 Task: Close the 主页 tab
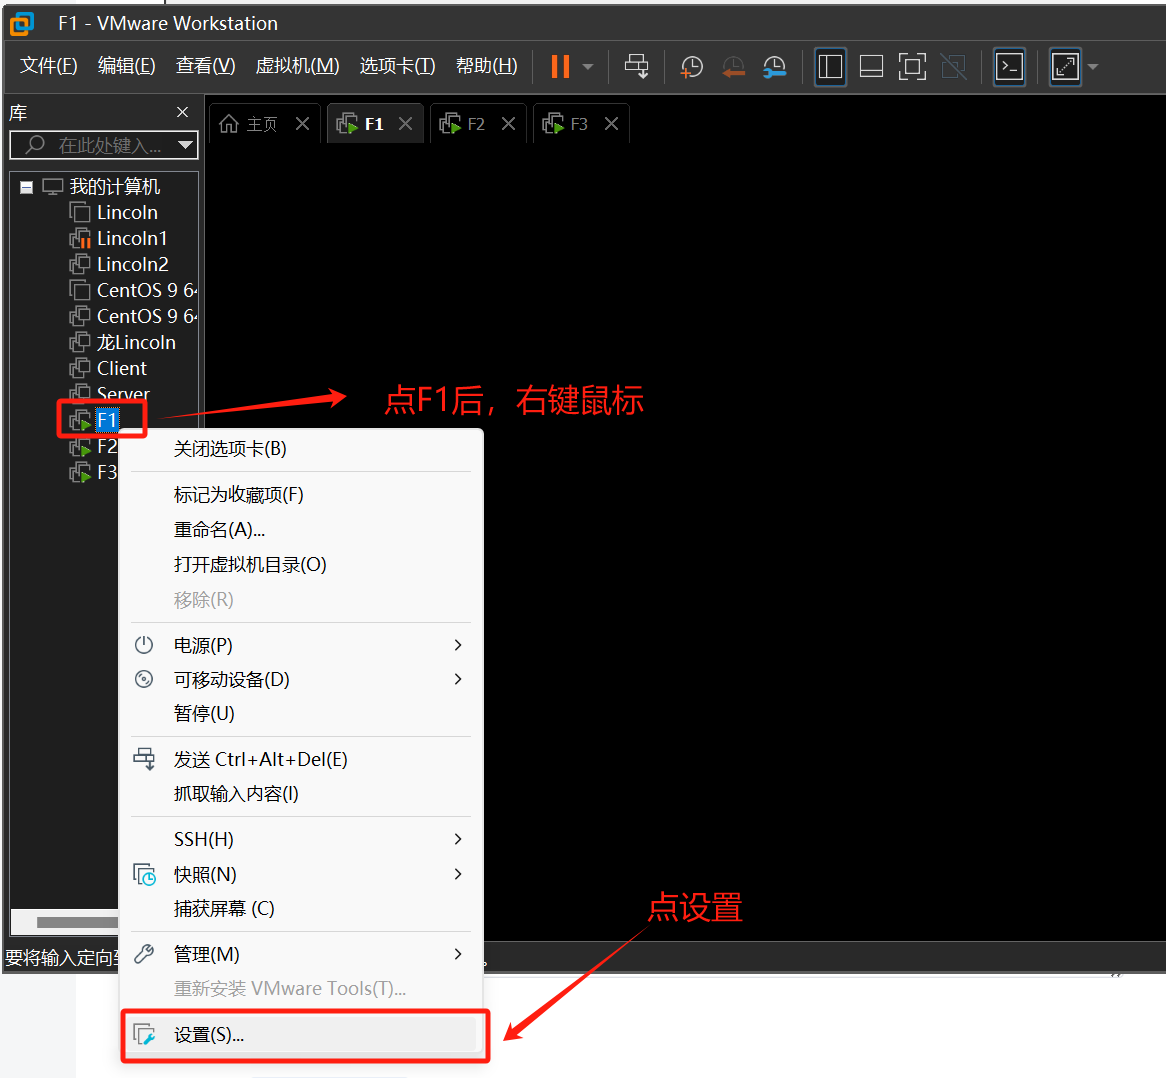click(302, 123)
